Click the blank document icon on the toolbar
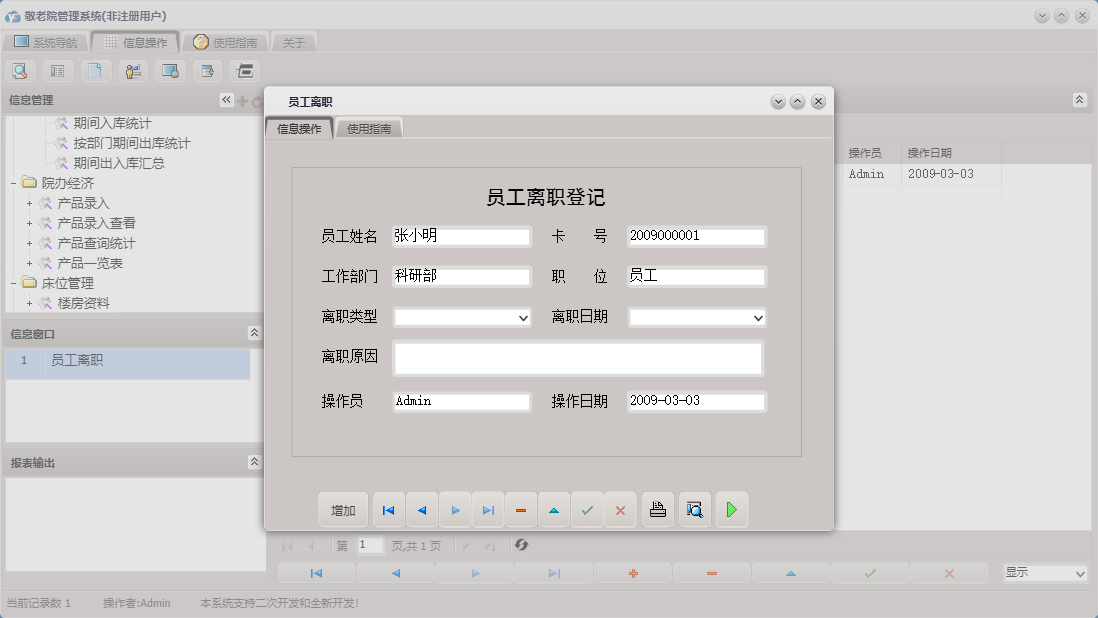The width and height of the screenshot is (1098, 618). [95, 70]
